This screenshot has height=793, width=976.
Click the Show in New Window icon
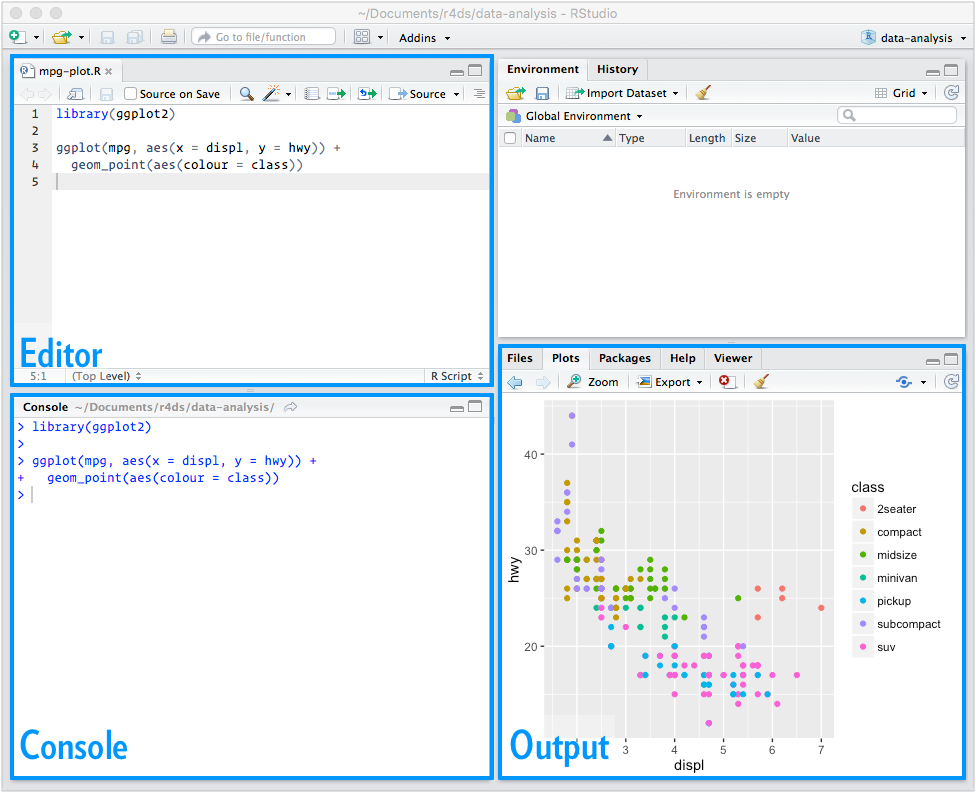pyautogui.click(x=75, y=94)
